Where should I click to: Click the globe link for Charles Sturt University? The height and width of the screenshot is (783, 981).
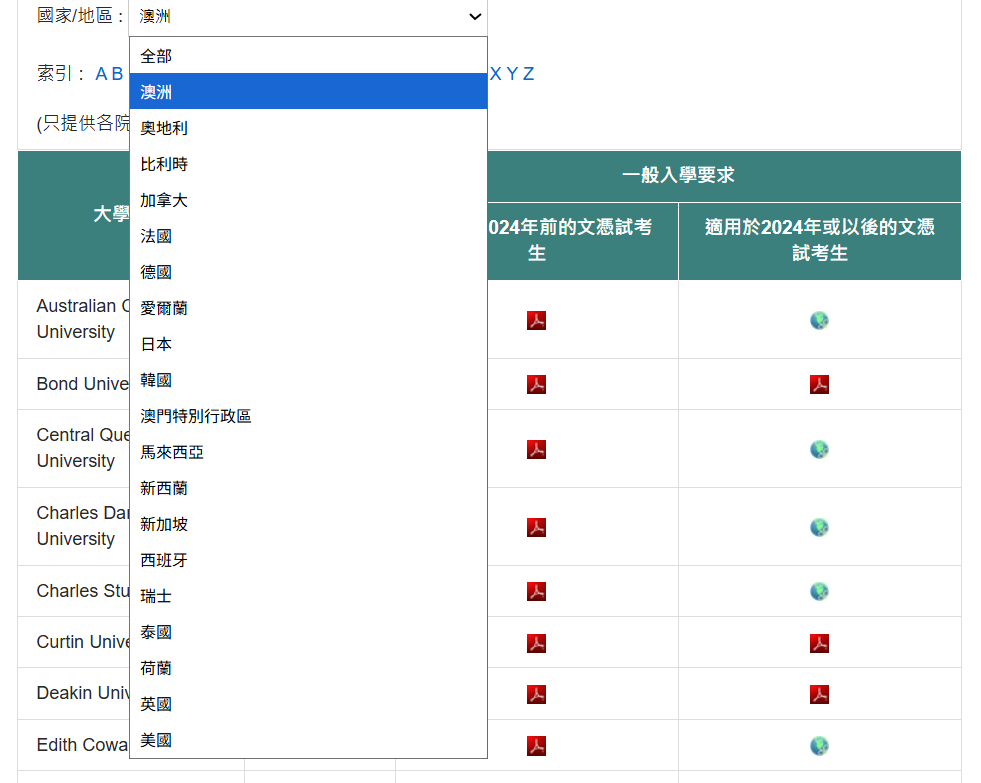point(818,591)
